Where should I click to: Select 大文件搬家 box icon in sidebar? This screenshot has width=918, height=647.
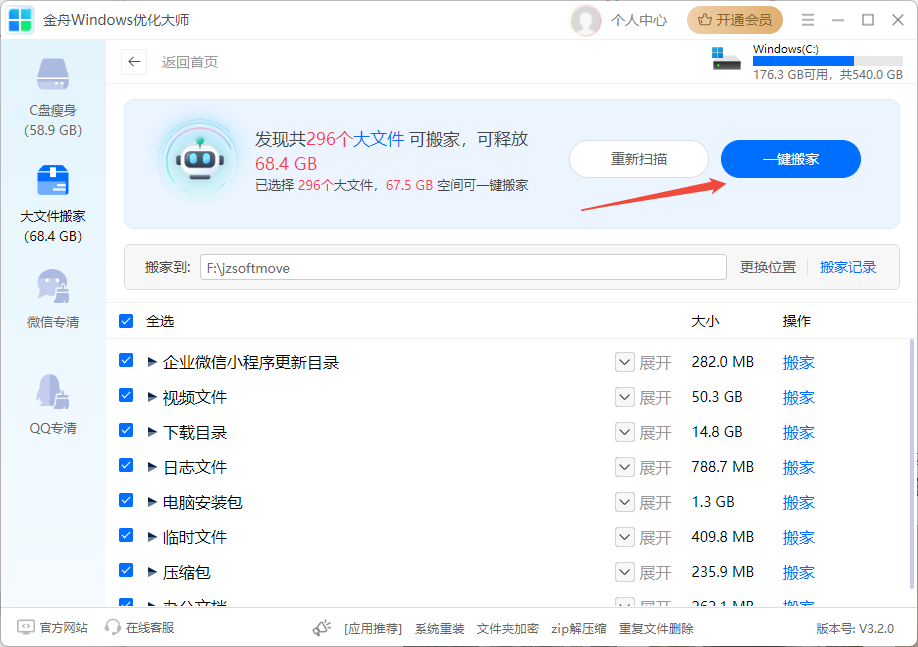(x=53, y=180)
